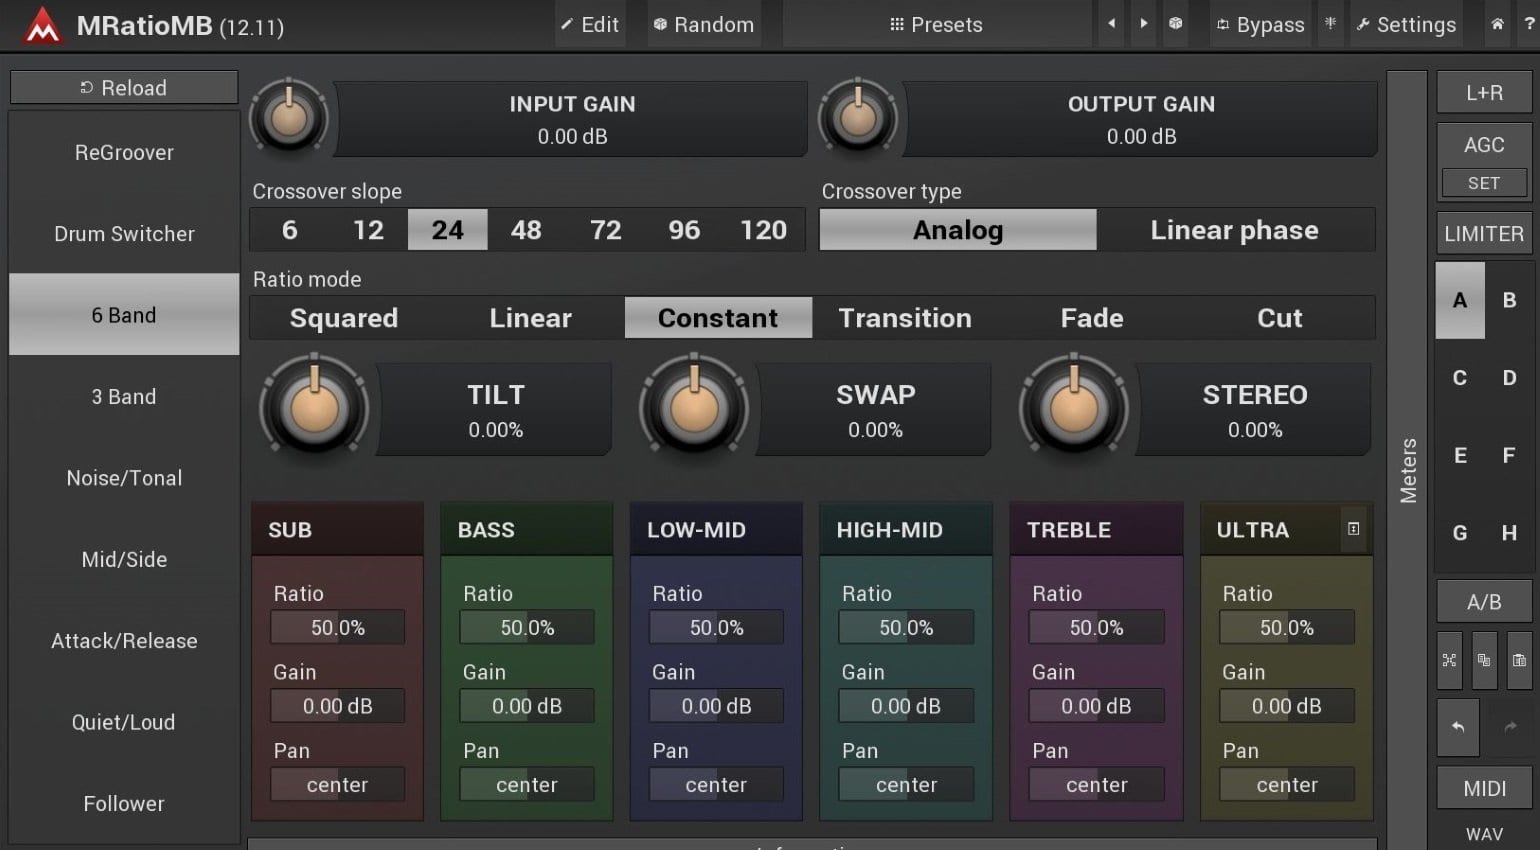Set ratio mode to Constant
1540x850 pixels.
[x=718, y=318]
